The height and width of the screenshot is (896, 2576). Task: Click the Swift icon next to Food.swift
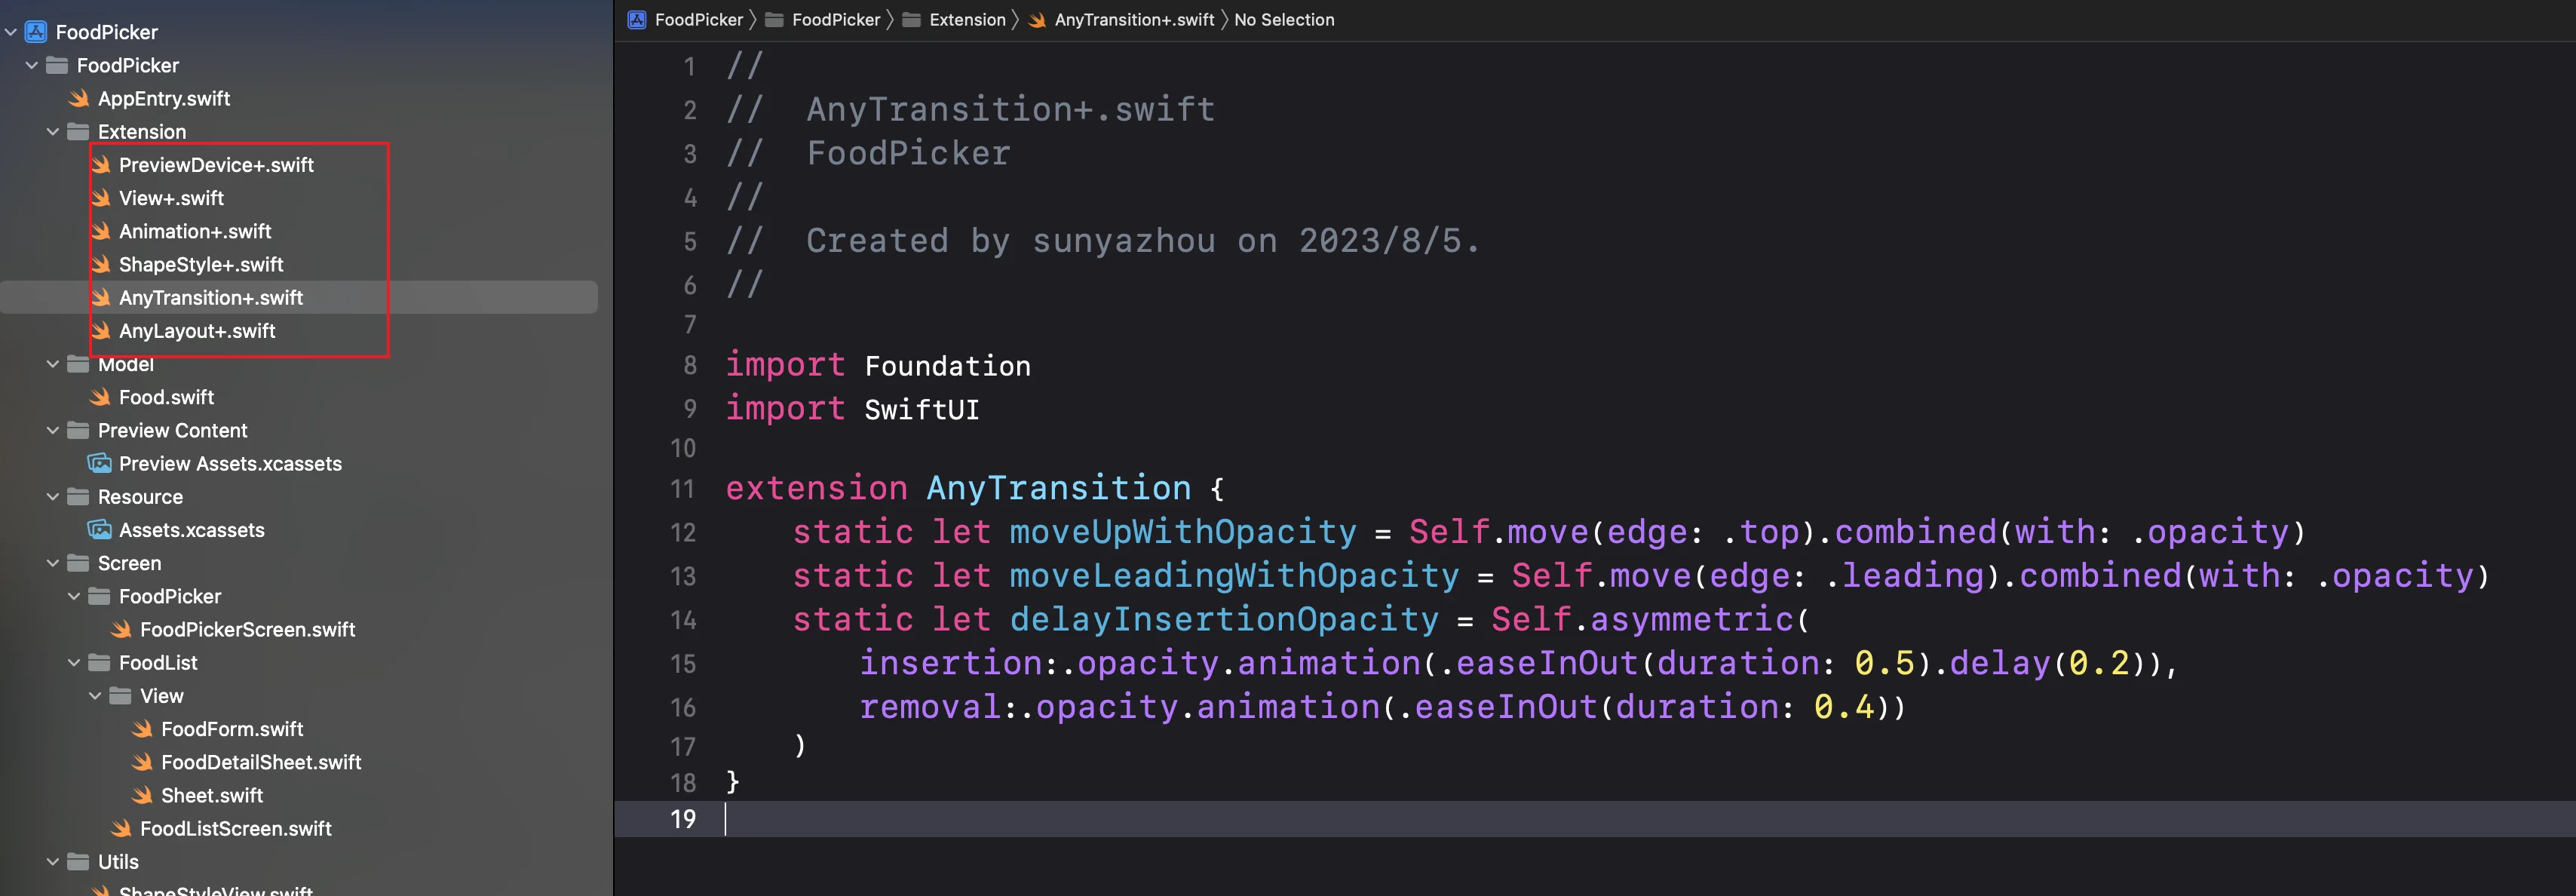click(x=100, y=397)
